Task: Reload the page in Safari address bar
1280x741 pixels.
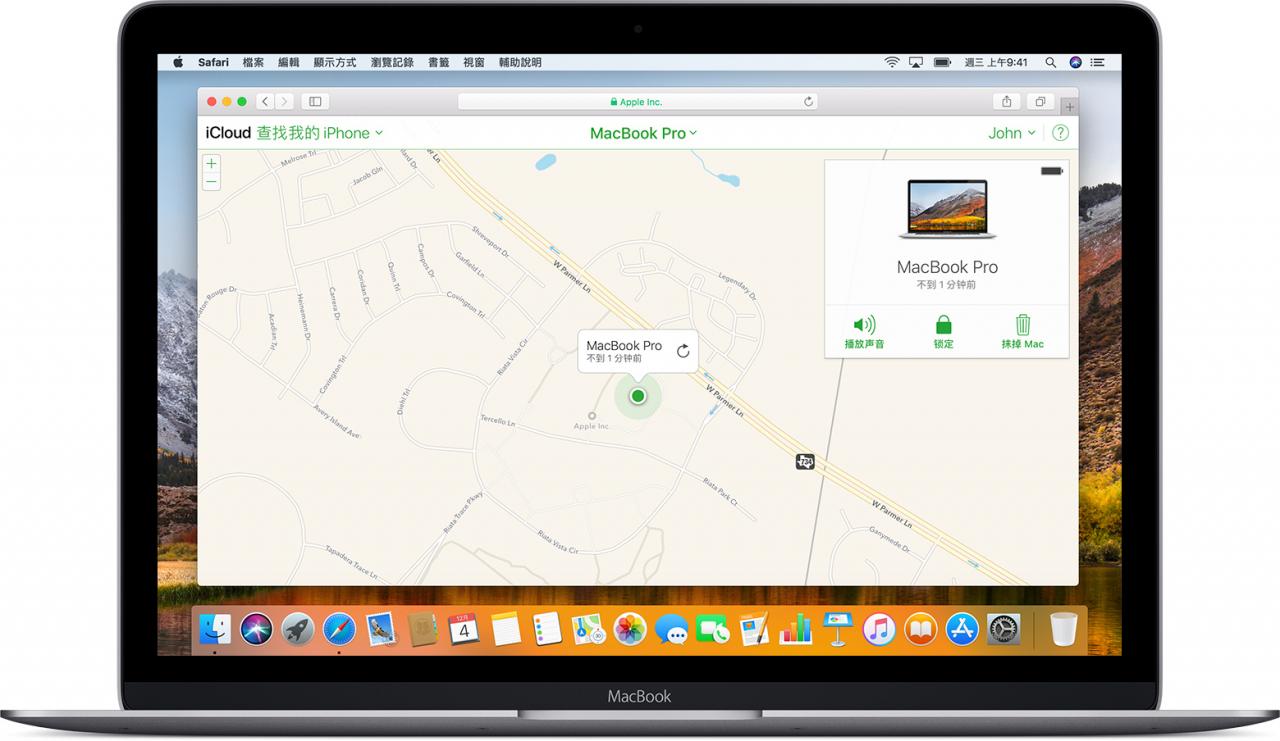Action: (808, 102)
